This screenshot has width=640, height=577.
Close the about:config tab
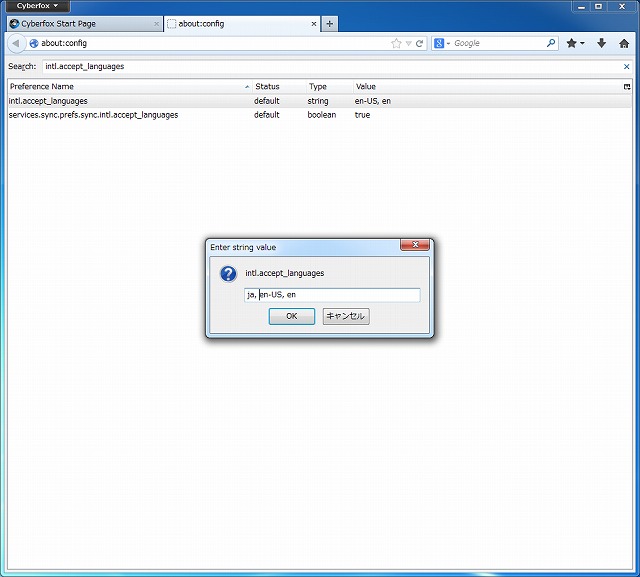click(314, 24)
